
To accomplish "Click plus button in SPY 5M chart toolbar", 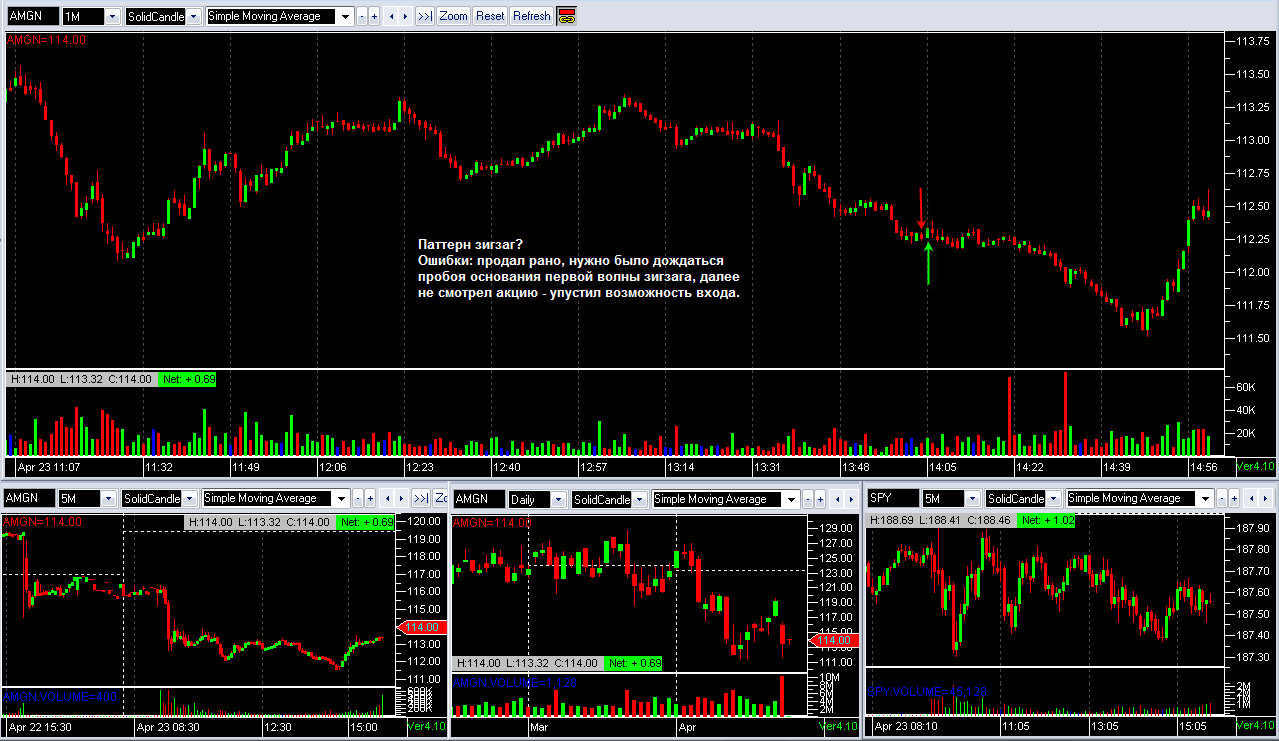I will coord(1235,498).
